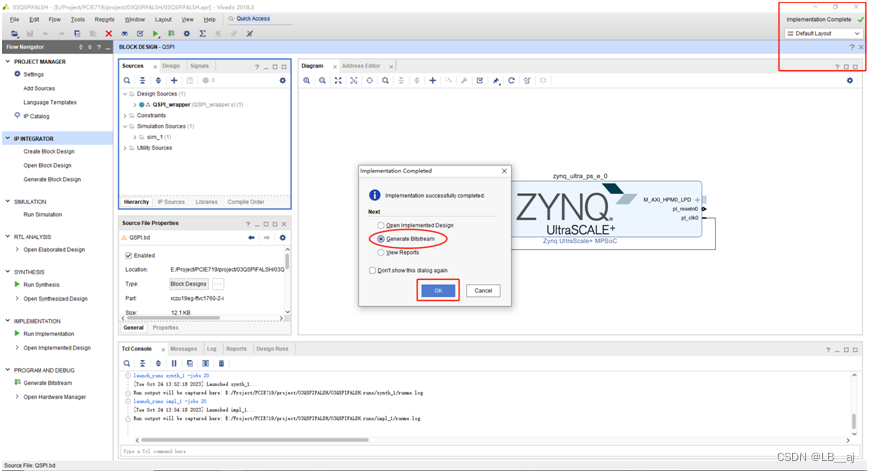Click validate design checkbox icon in Diagram
The height and width of the screenshot is (473, 869).
480,80
